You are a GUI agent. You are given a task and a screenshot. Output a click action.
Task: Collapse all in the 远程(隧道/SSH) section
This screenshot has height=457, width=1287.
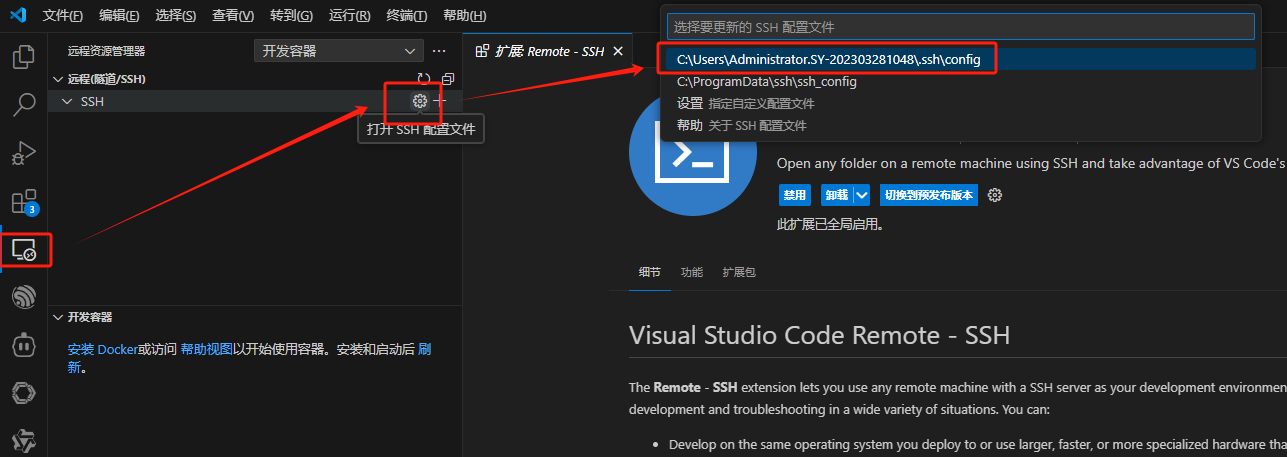point(448,78)
